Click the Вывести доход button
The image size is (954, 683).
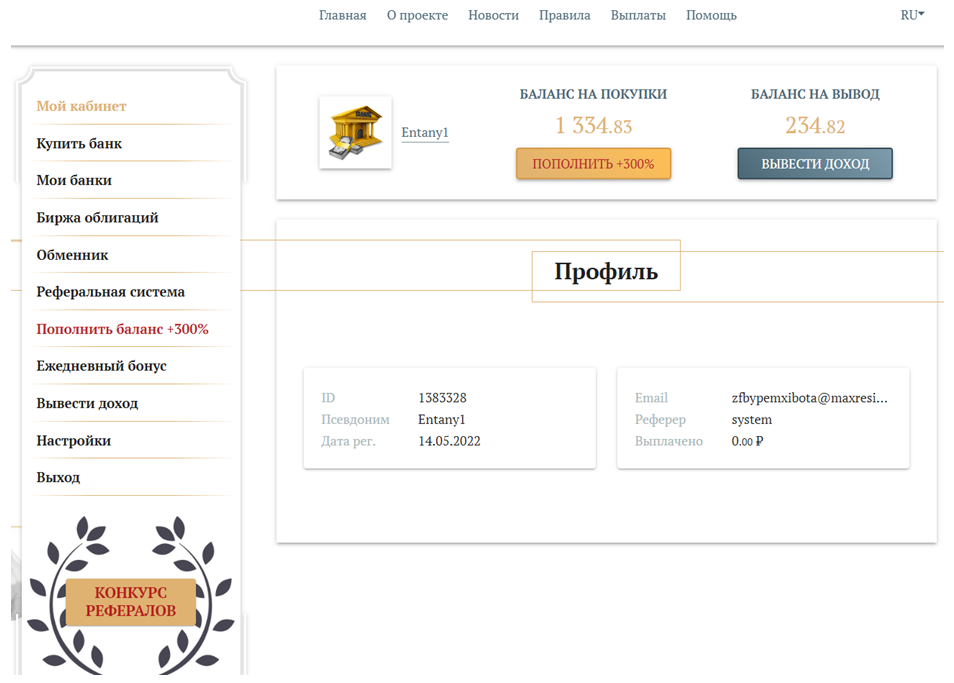point(815,164)
